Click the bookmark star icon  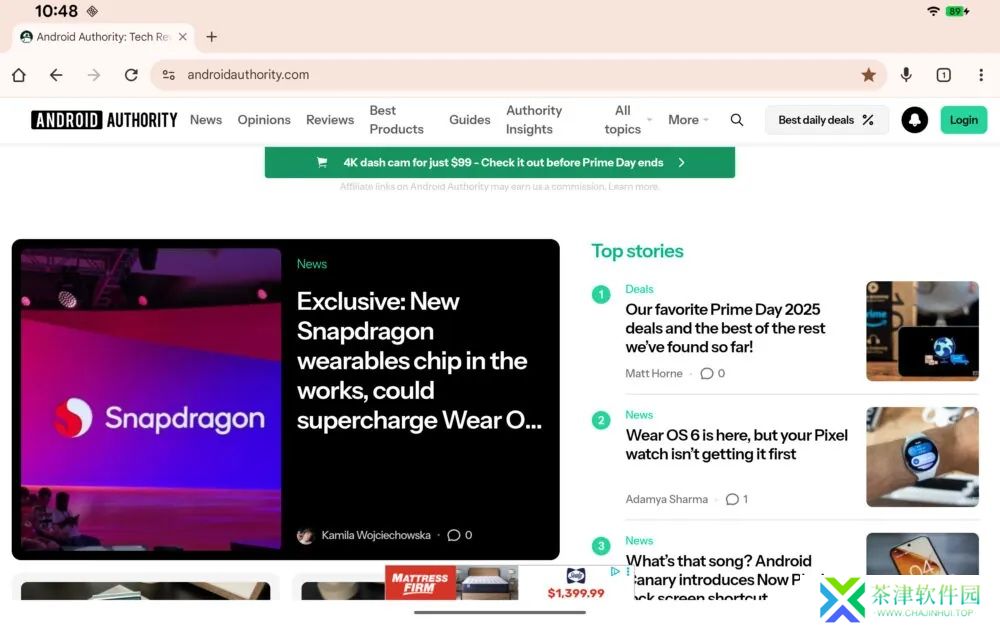[x=868, y=75]
